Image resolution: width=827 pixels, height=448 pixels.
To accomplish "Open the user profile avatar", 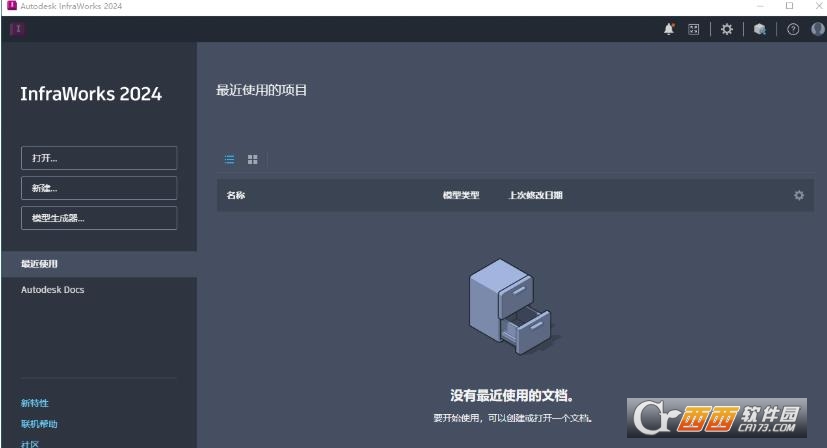I will [818, 29].
